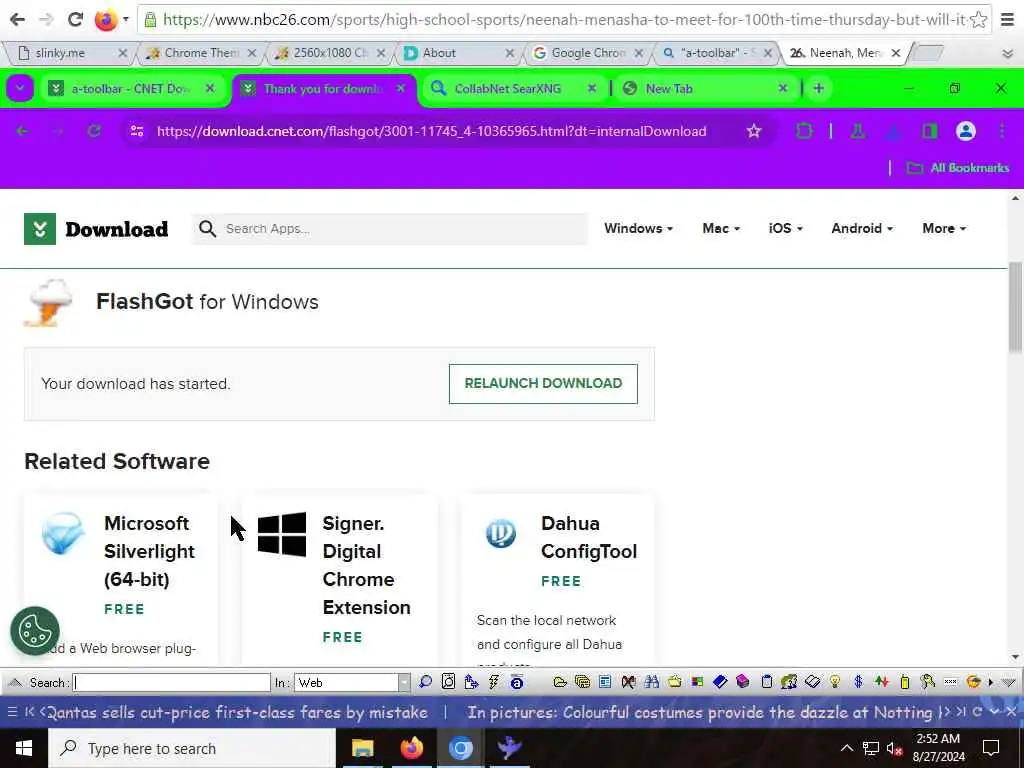This screenshot has height=768, width=1024.
Task: Click the magnifier search icon in bottom toolbar
Action: pos(425,682)
